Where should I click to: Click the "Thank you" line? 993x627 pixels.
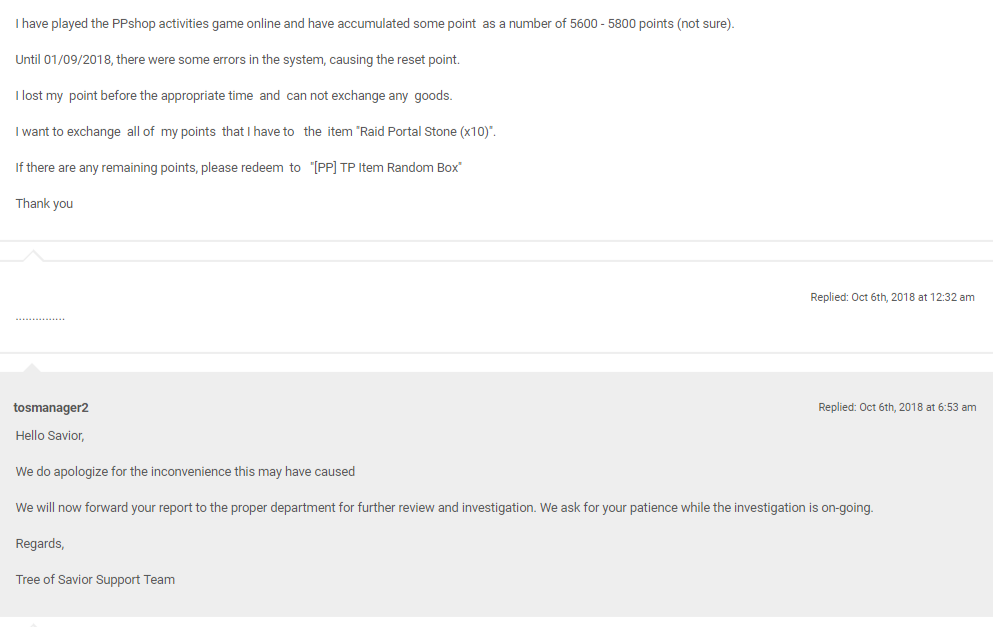pyautogui.click(x=44, y=204)
